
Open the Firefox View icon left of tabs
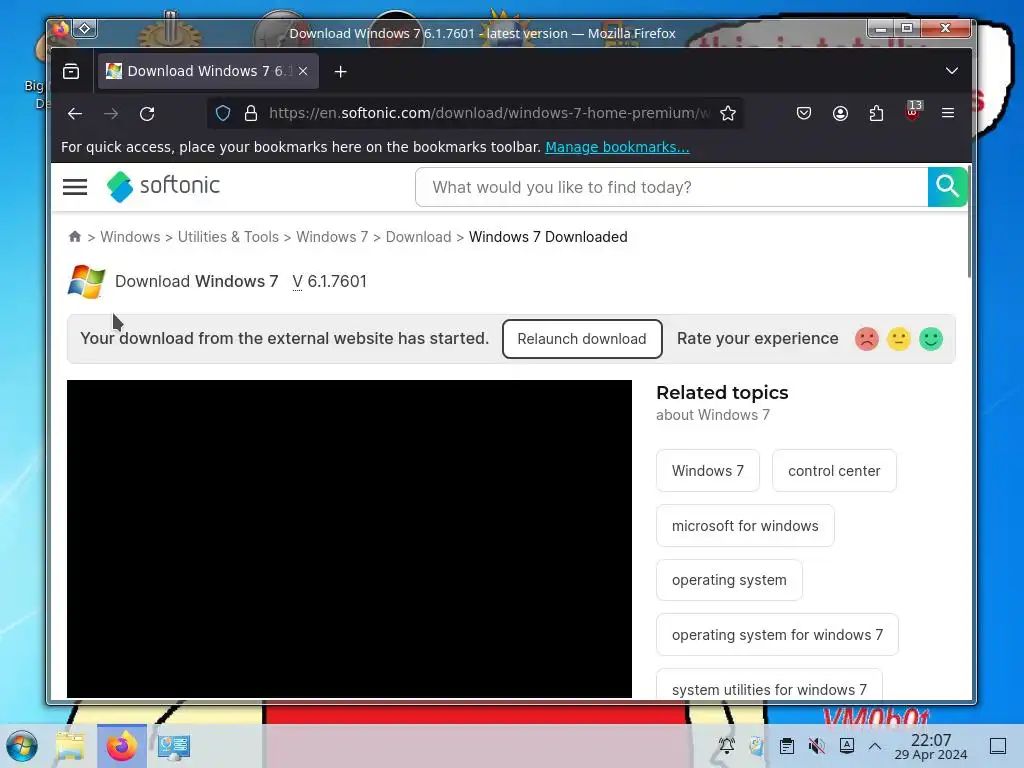(x=71, y=71)
